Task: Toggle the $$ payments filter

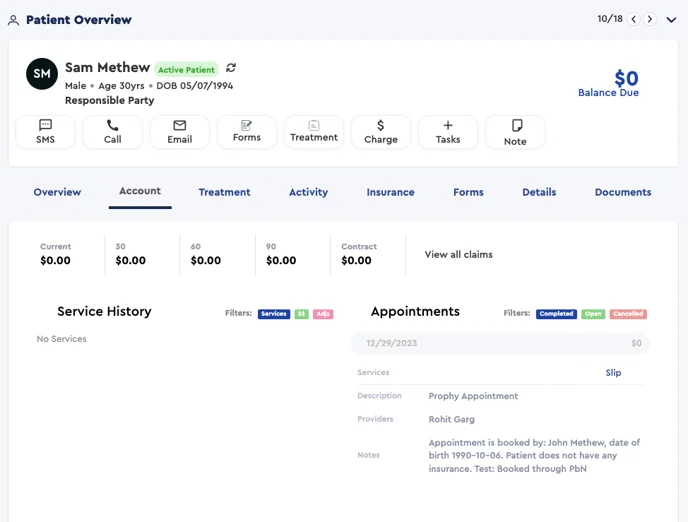Action: (301, 314)
